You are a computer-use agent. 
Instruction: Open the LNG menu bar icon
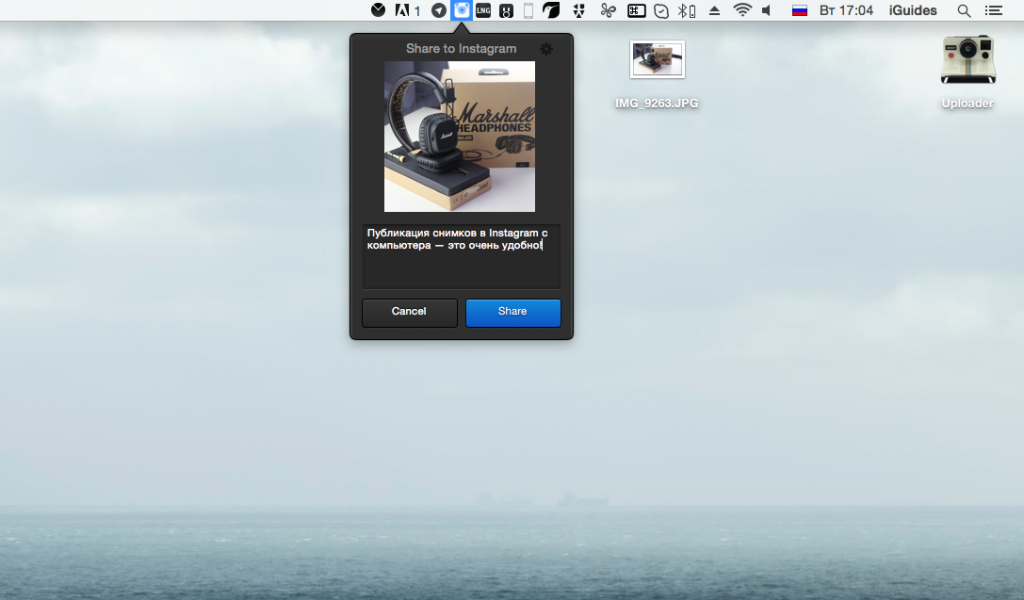(x=483, y=10)
